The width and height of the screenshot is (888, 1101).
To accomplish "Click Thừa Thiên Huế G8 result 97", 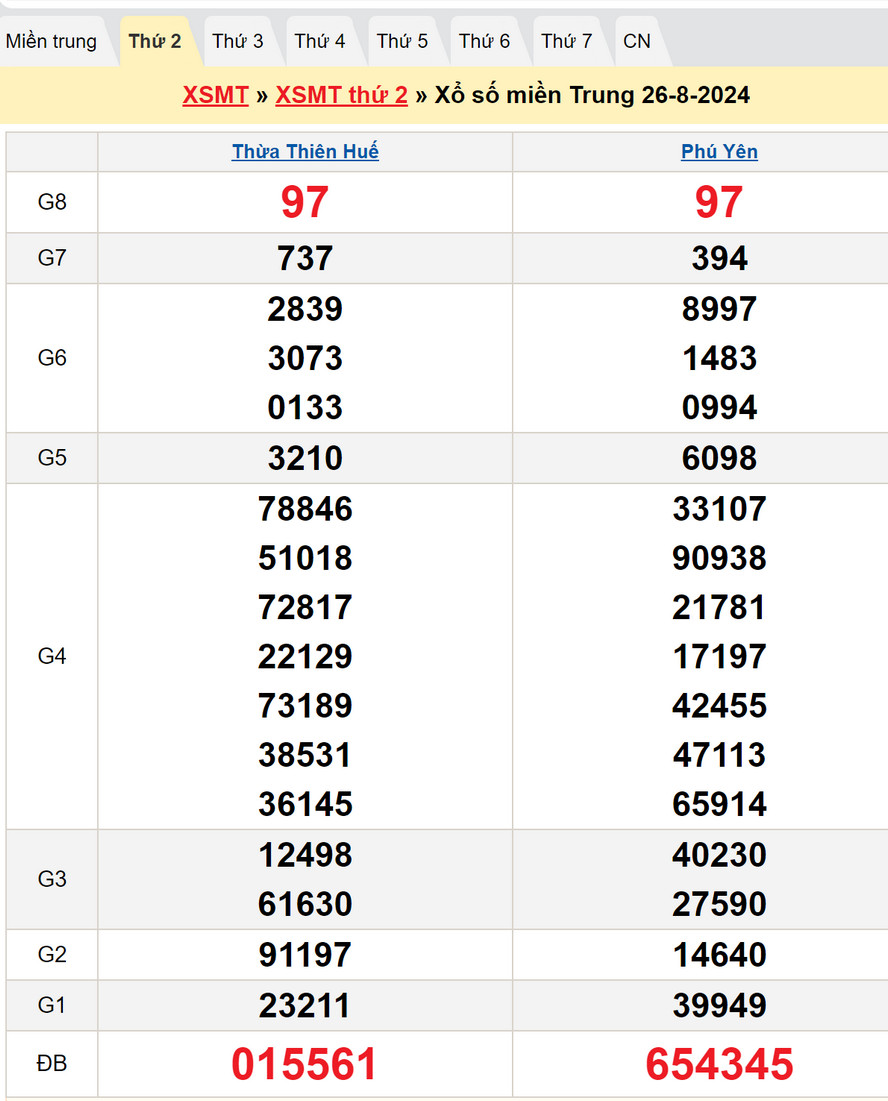I will pos(305,203).
